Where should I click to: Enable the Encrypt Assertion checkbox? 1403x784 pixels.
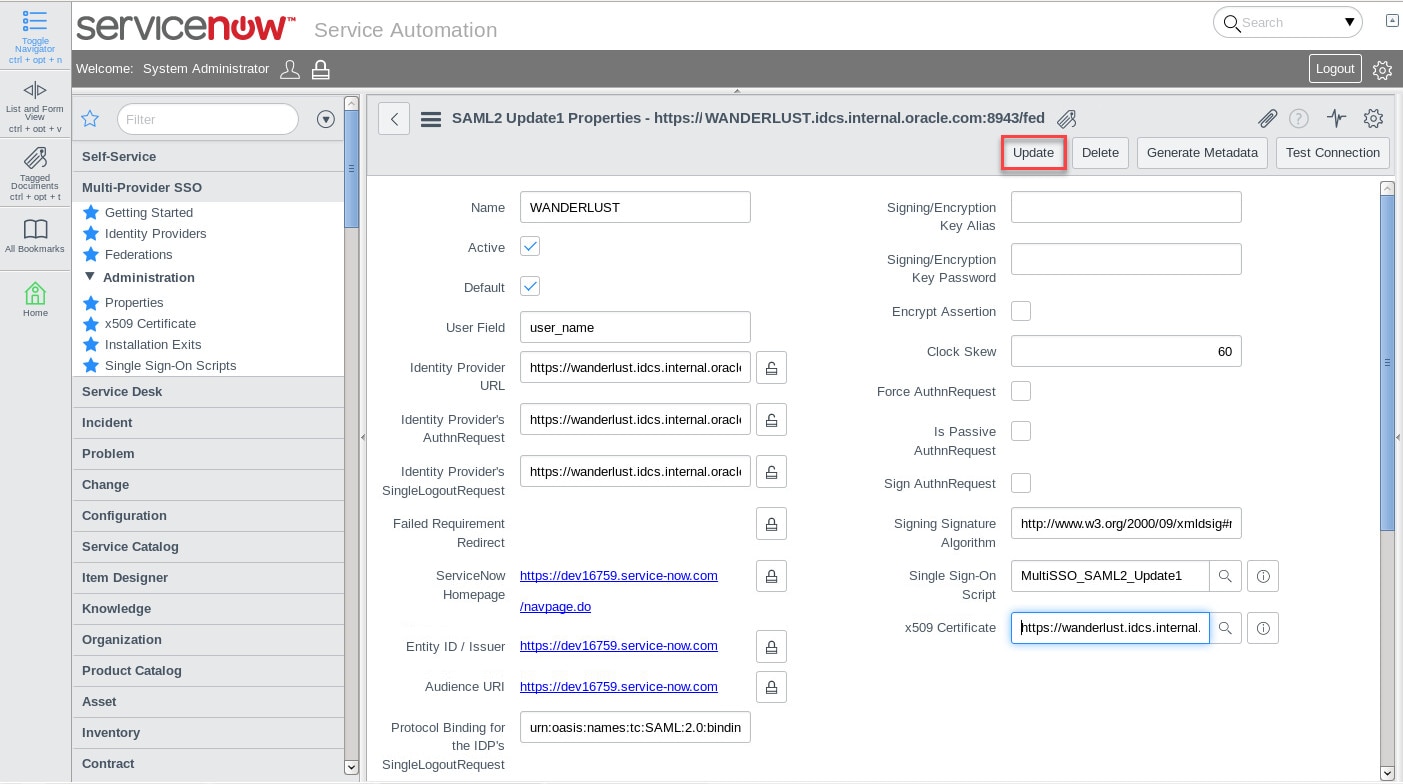tap(1021, 311)
